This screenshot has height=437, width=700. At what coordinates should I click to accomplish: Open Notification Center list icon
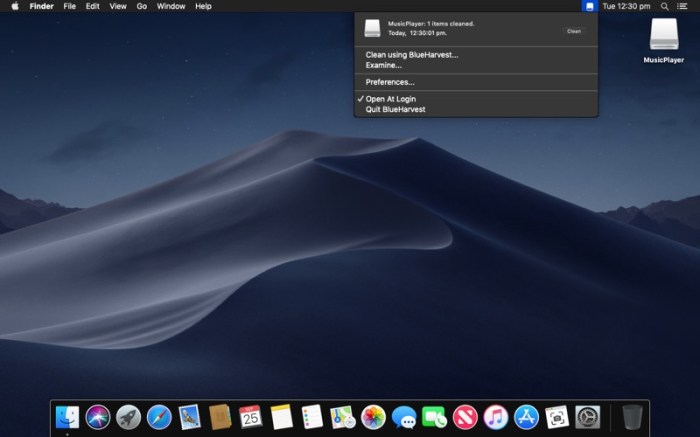pyautogui.click(x=682, y=6)
